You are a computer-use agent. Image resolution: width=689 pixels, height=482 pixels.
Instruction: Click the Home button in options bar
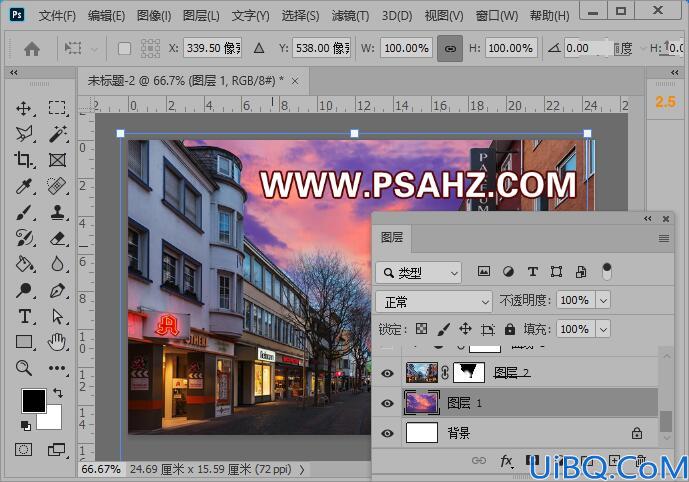point(32,48)
